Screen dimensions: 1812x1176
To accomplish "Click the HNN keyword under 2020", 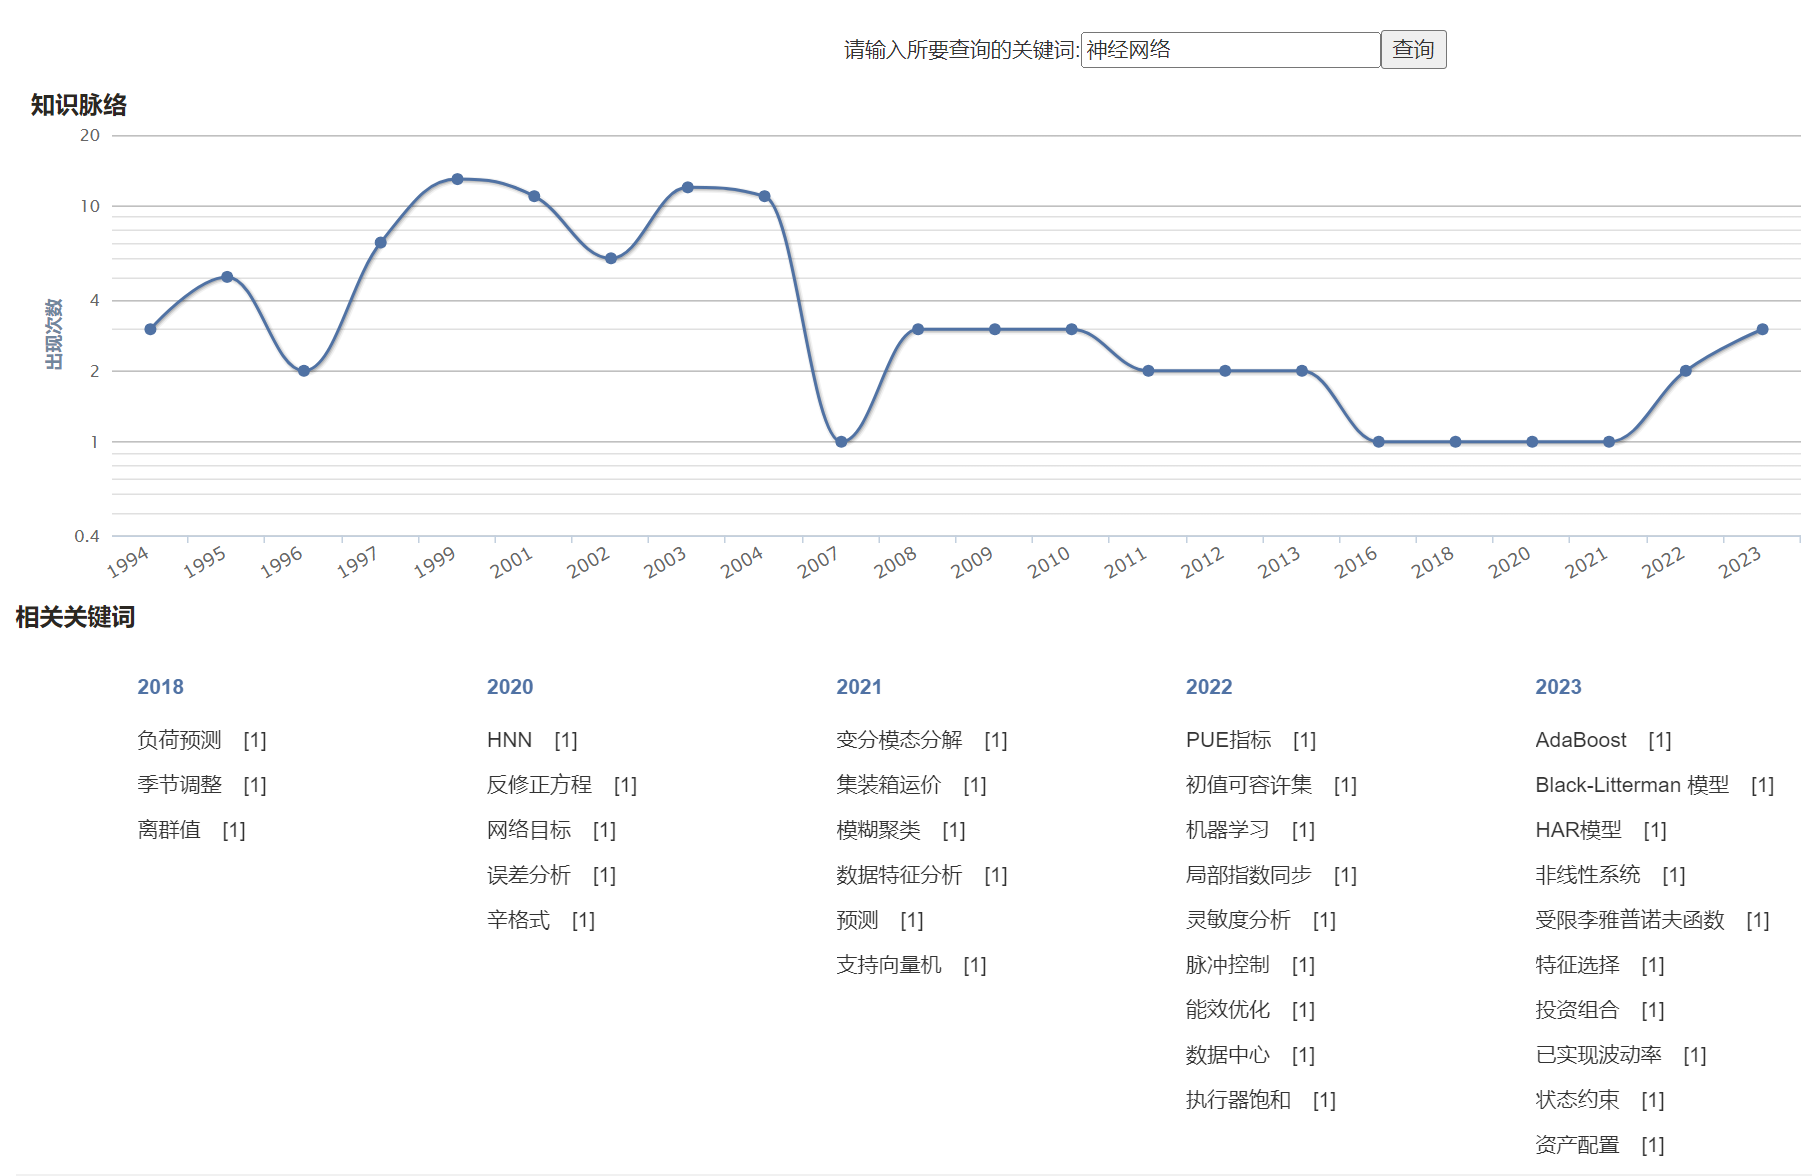I will point(509,740).
